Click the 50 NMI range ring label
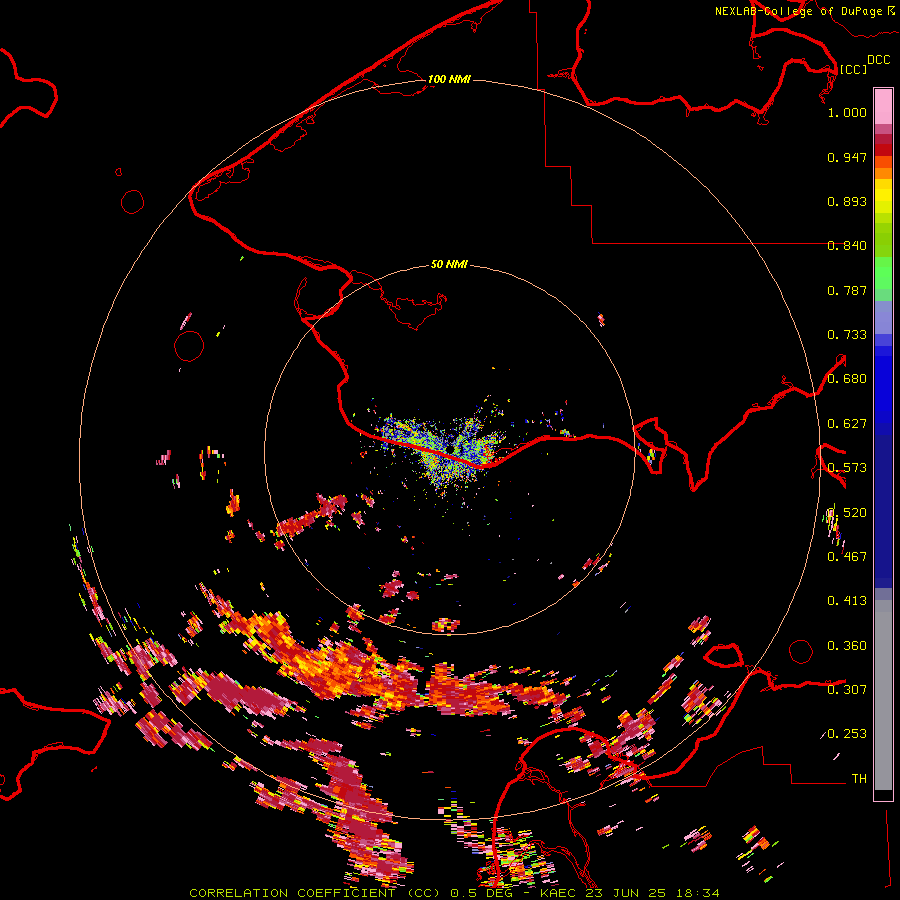The image size is (900, 900). pyautogui.click(x=449, y=264)
